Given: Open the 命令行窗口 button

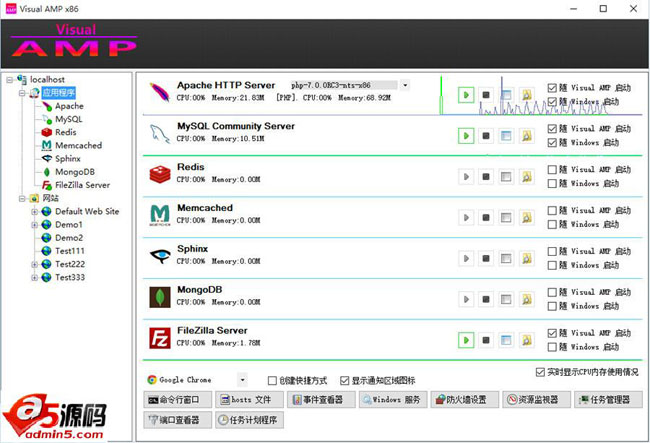Looking at the screenshot, I should tap(178, 399).
